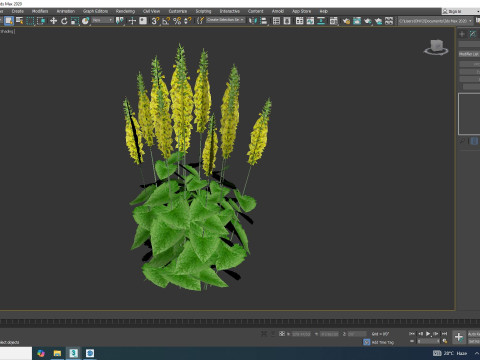Open the Graph Editors menu
This screenshot has height=360, width=480.
tap(95, 11)
